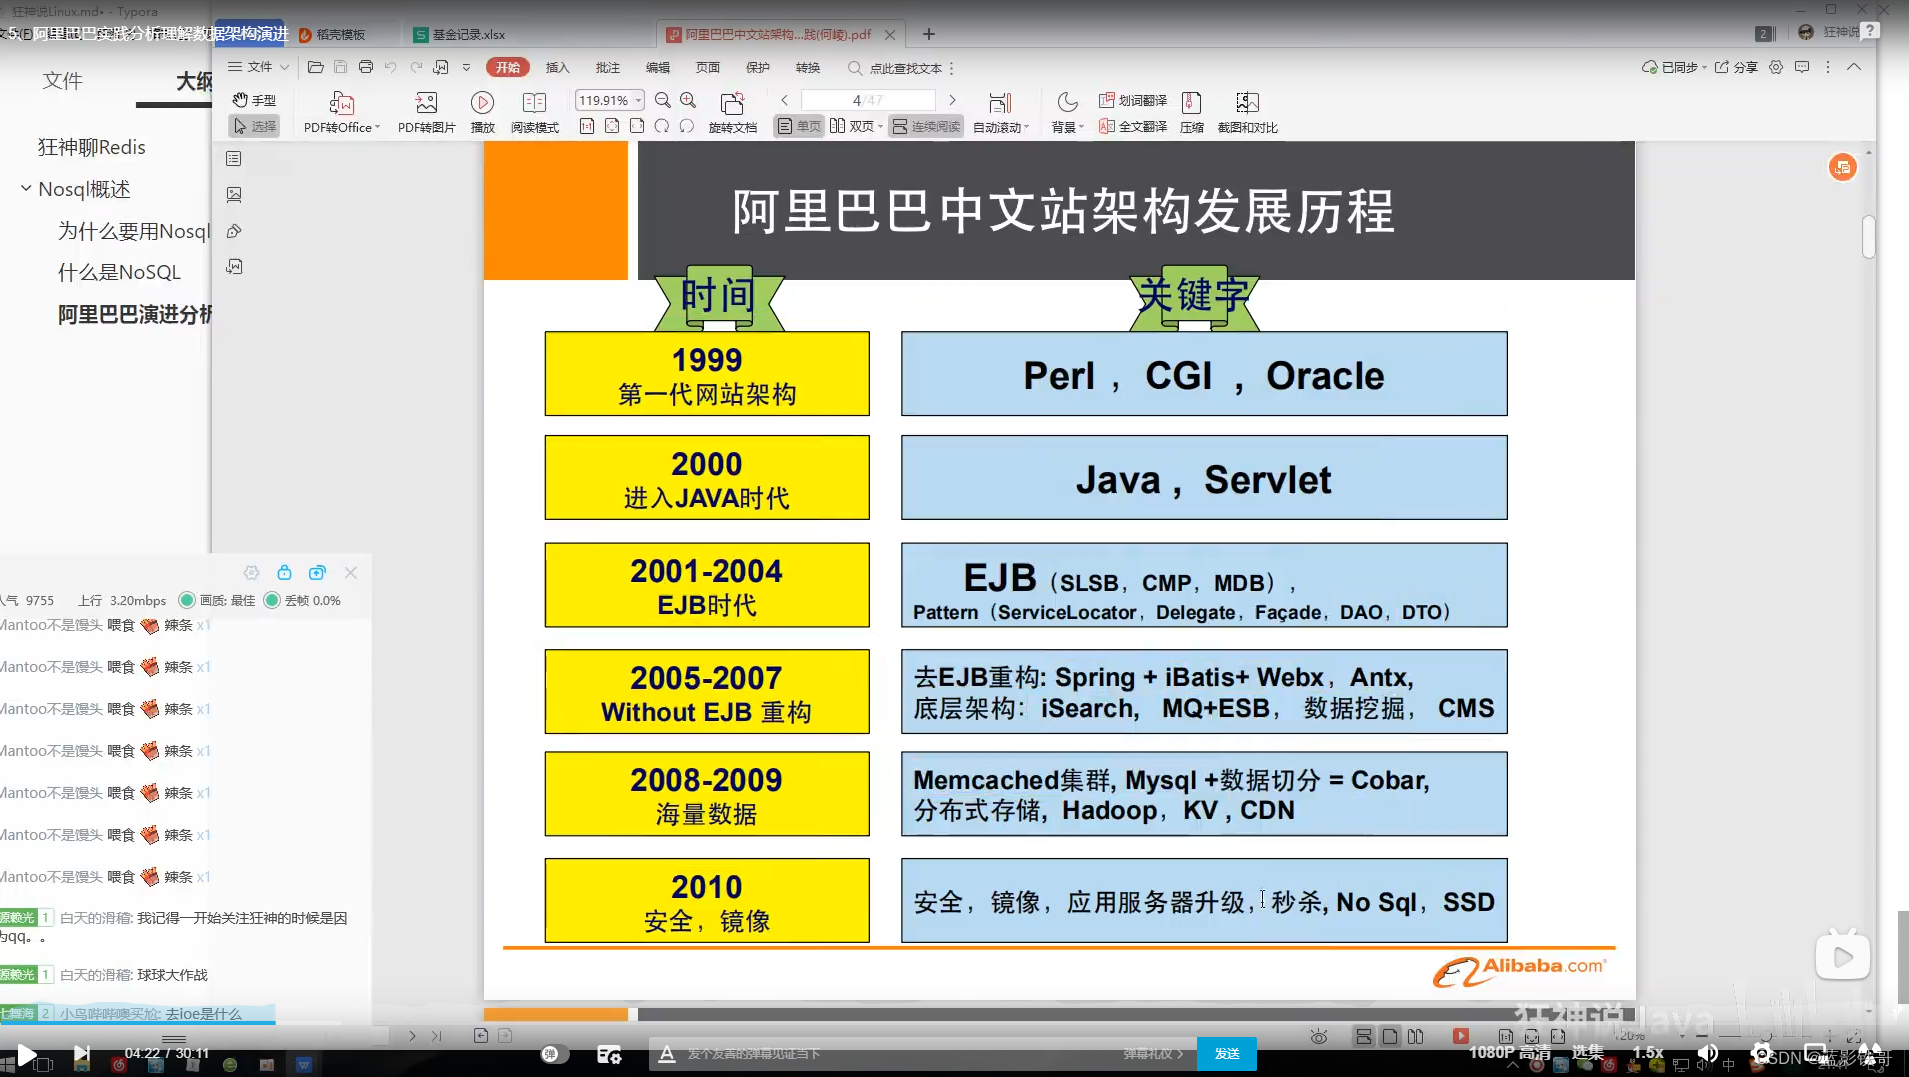Viewport: 1909px width, 1077px height.
Task: Select 为什么要用Nosql outline item
Action: (x=133, y=231)
